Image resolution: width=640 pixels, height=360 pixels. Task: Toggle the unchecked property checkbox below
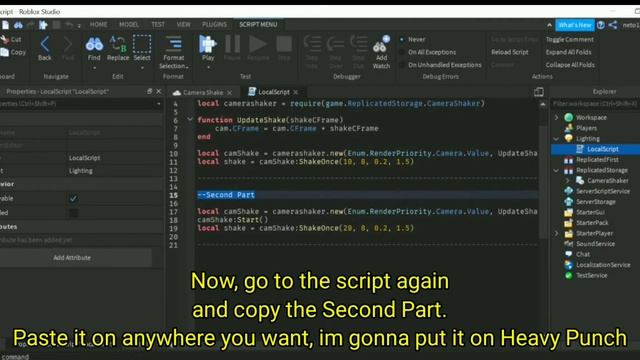[73, 213]
